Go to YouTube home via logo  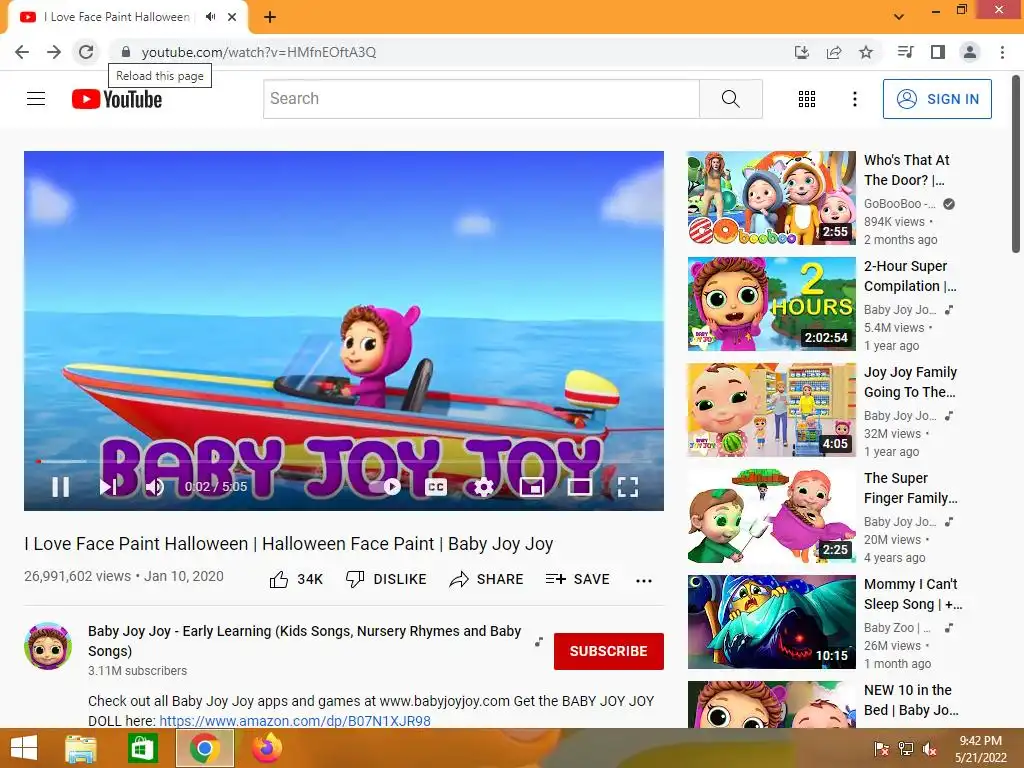click(x=117, y=99)
